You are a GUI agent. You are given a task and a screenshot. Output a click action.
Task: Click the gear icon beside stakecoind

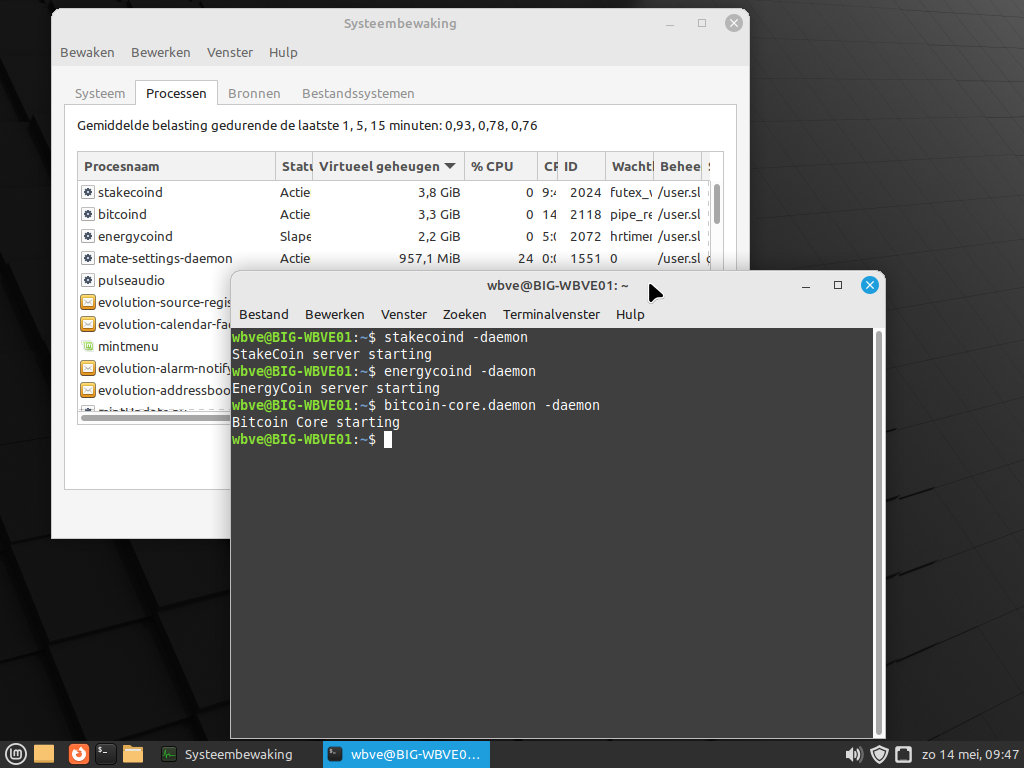88,192
